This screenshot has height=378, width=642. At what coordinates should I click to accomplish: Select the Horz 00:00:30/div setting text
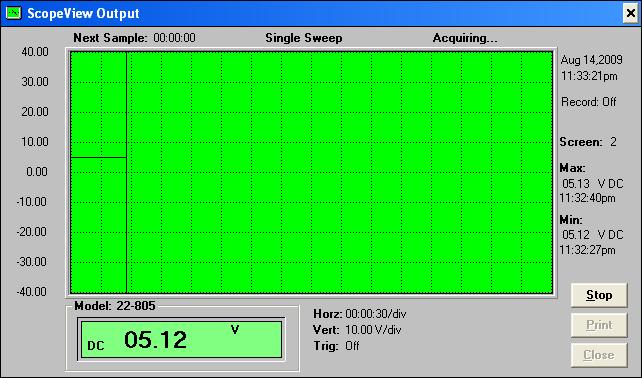click(x=359, y=314)
